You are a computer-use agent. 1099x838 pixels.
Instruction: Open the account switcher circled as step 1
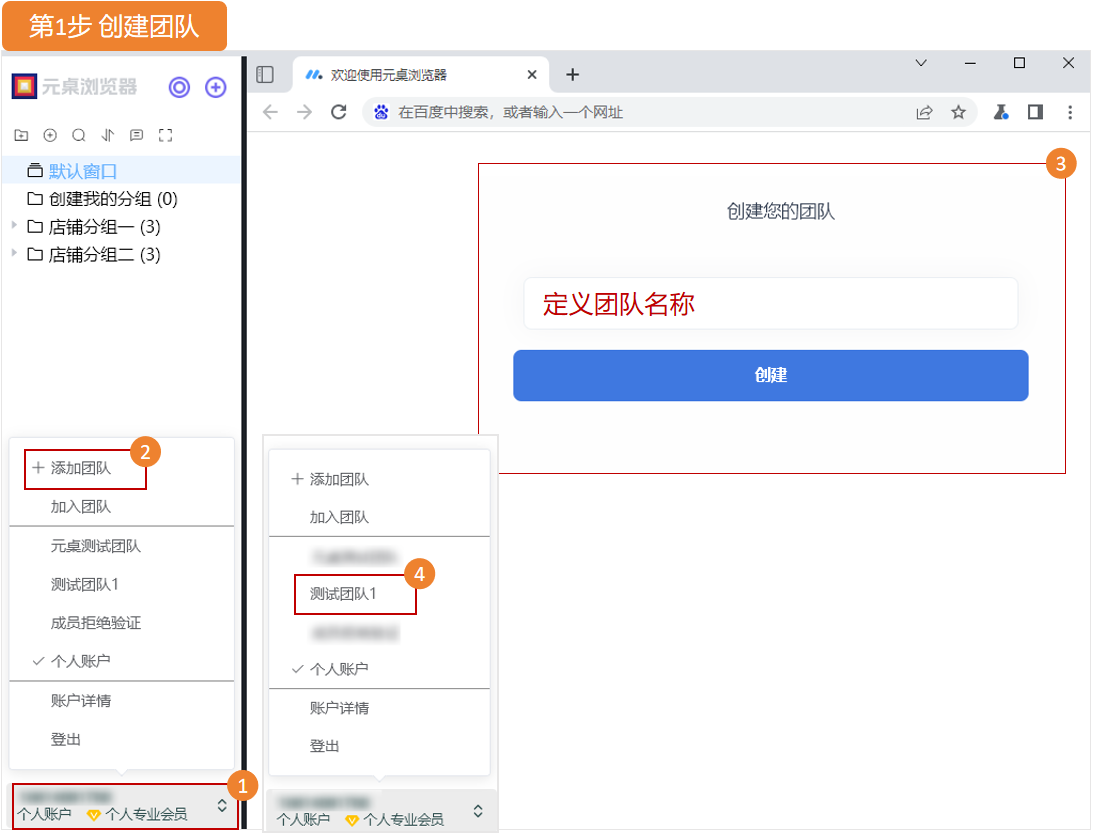pyautogui.click(x=125, y=806)
